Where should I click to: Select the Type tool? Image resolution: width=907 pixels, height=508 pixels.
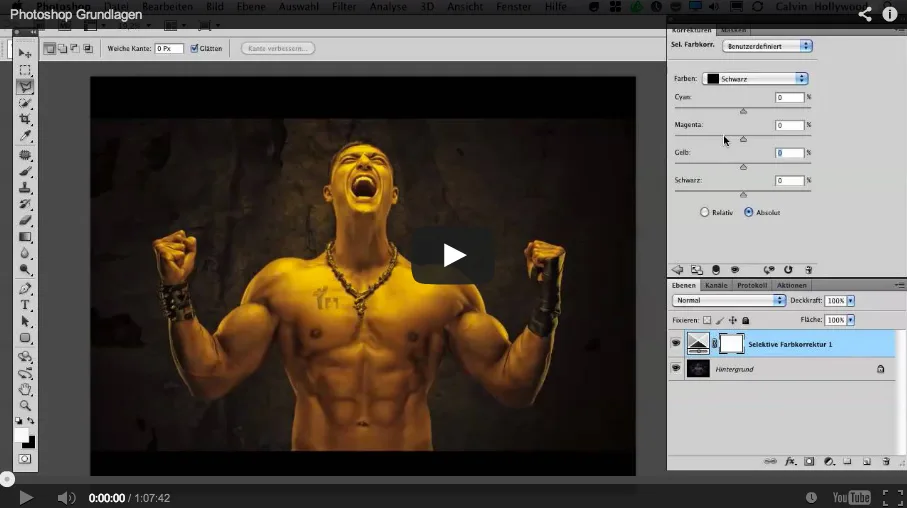(x=25, y=305)
